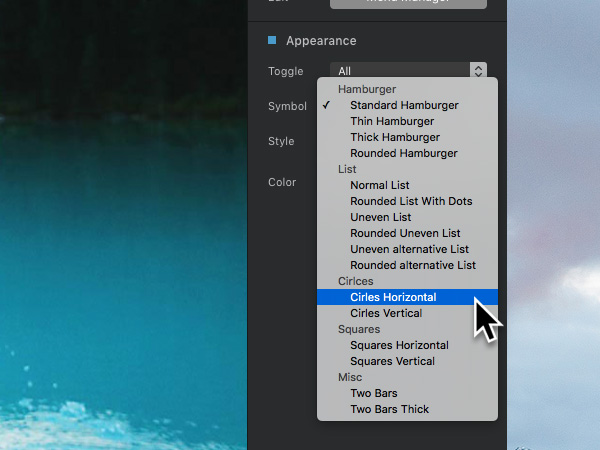Choose Rounded Uneven List
The width and height of the screenshot is (600, 450).
click(407, 233)
